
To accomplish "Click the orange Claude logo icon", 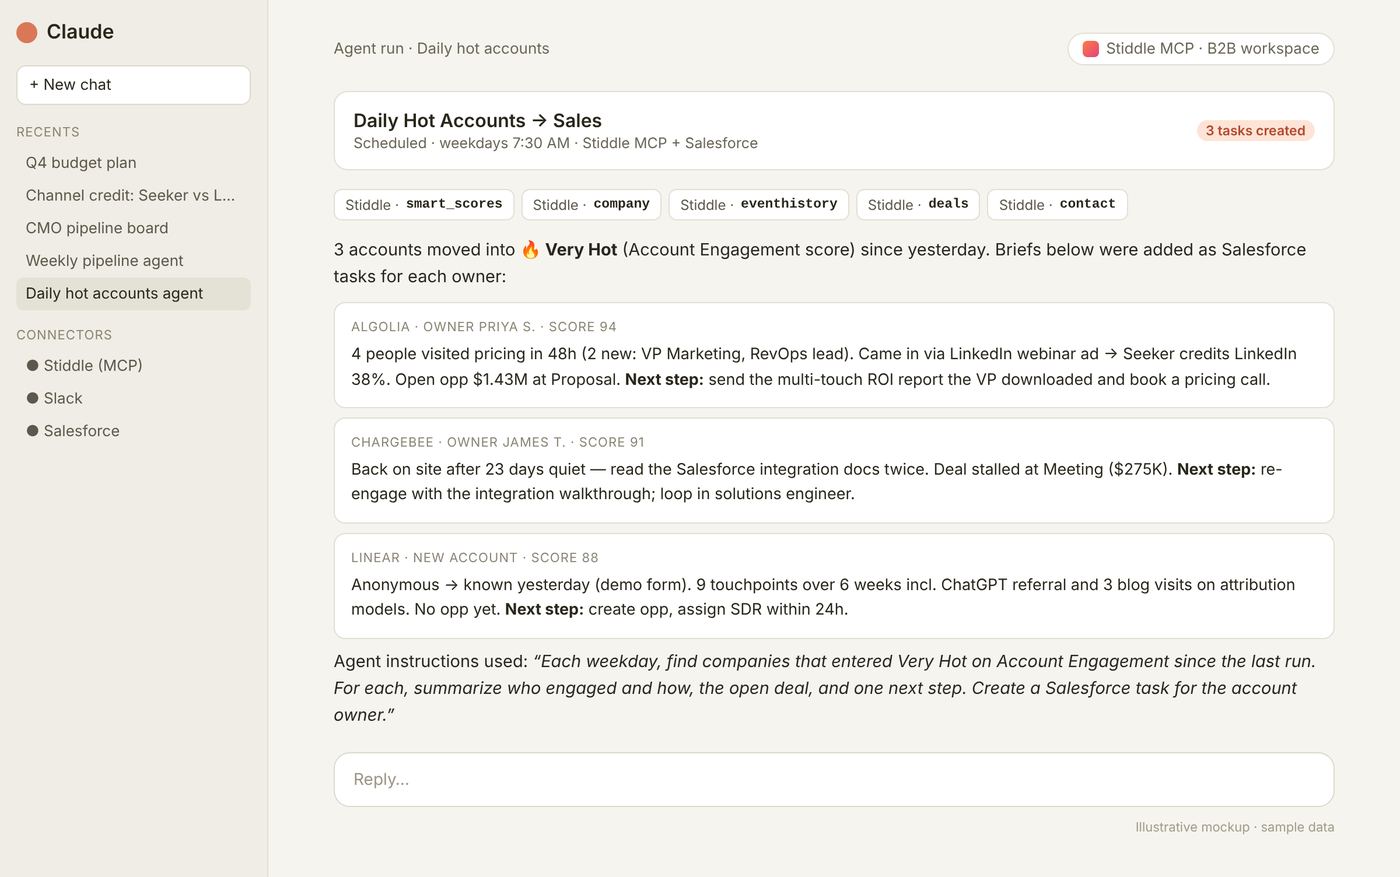I will pos(27,33).
